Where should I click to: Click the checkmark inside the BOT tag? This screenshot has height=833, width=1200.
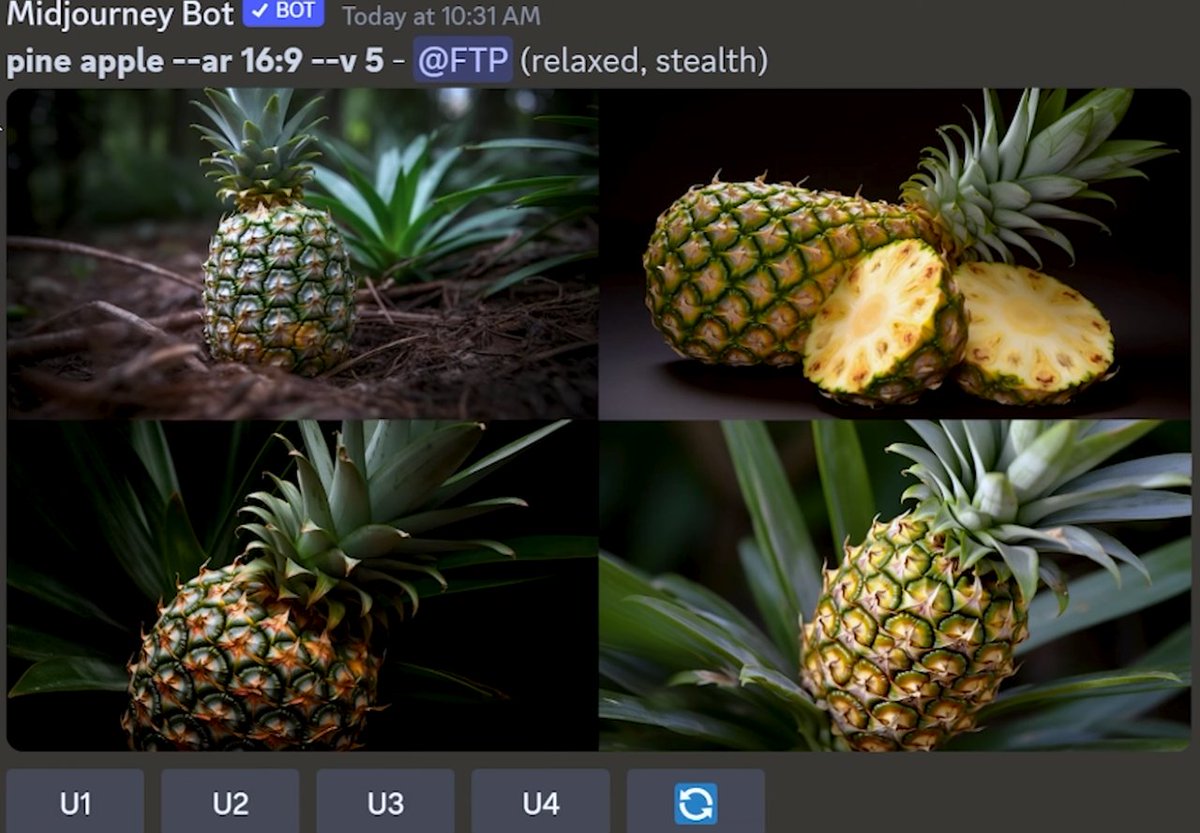[258, 14]
